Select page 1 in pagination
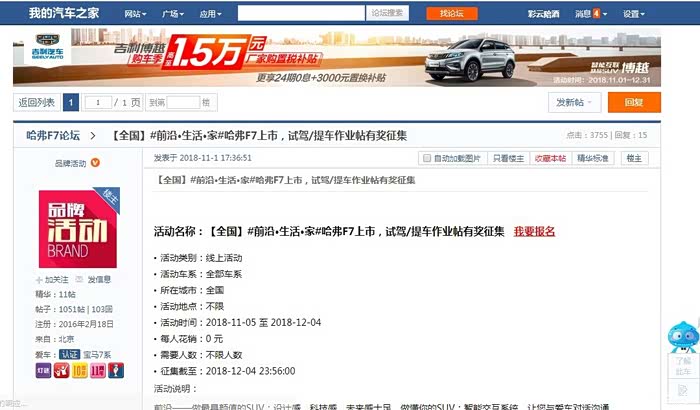700x410 pixels. pos(71,103)
